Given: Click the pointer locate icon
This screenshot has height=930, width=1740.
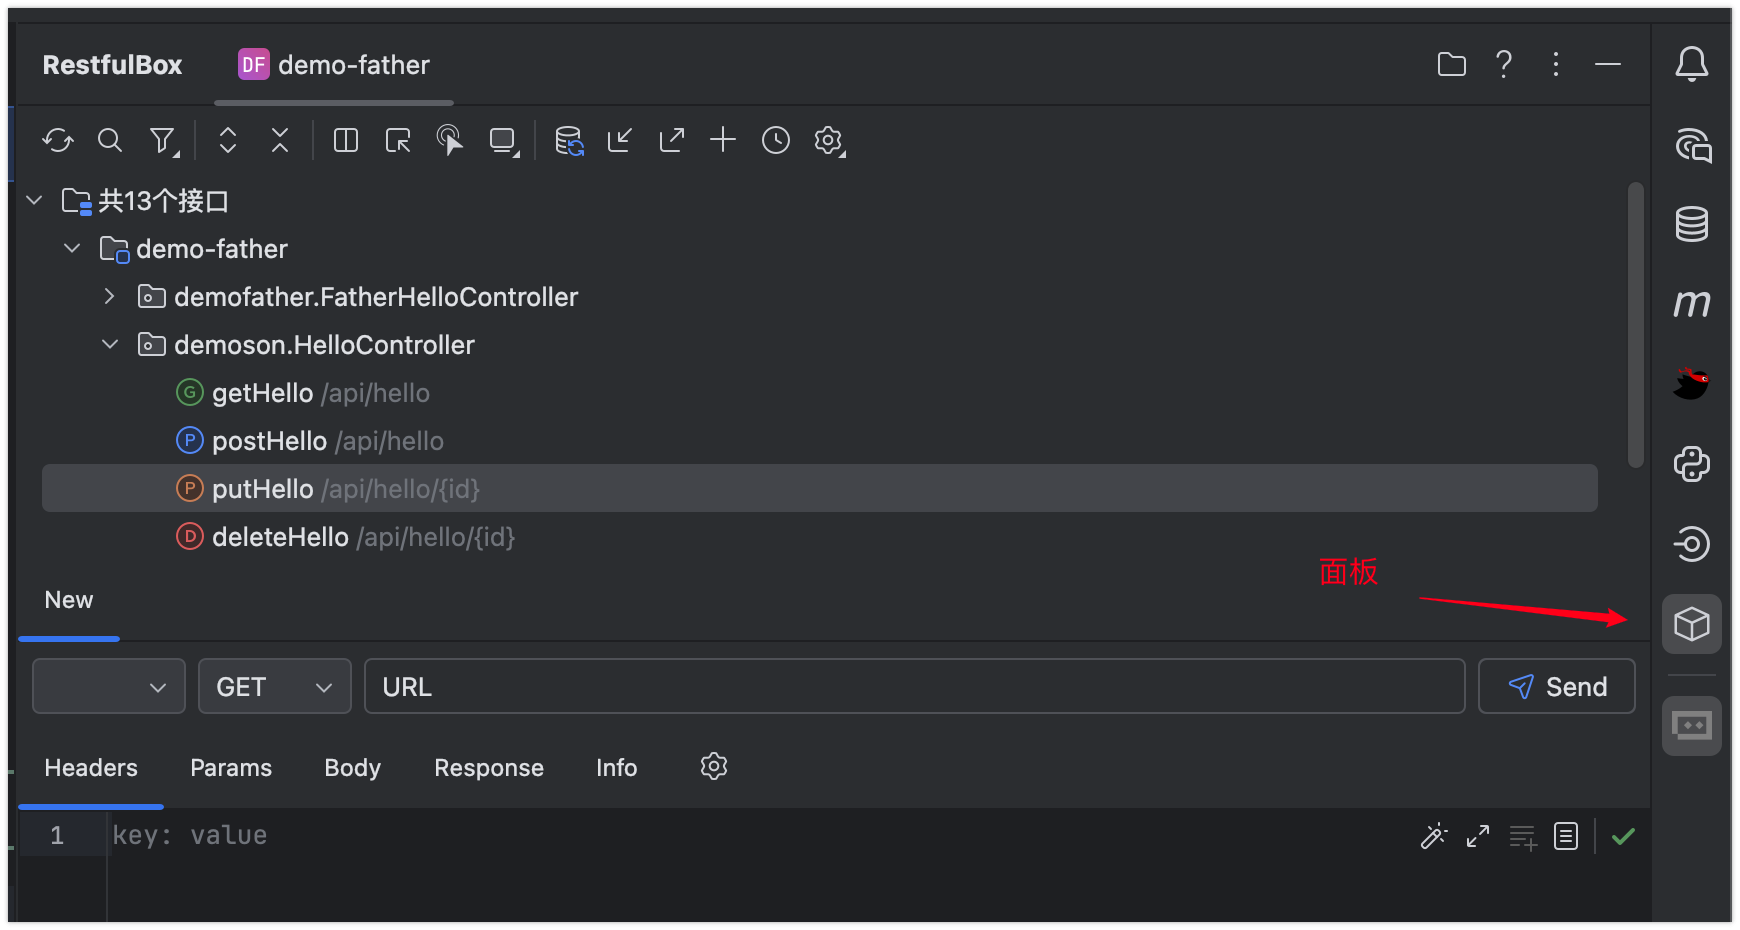Looking at the screenshot, I should (450, 141).
